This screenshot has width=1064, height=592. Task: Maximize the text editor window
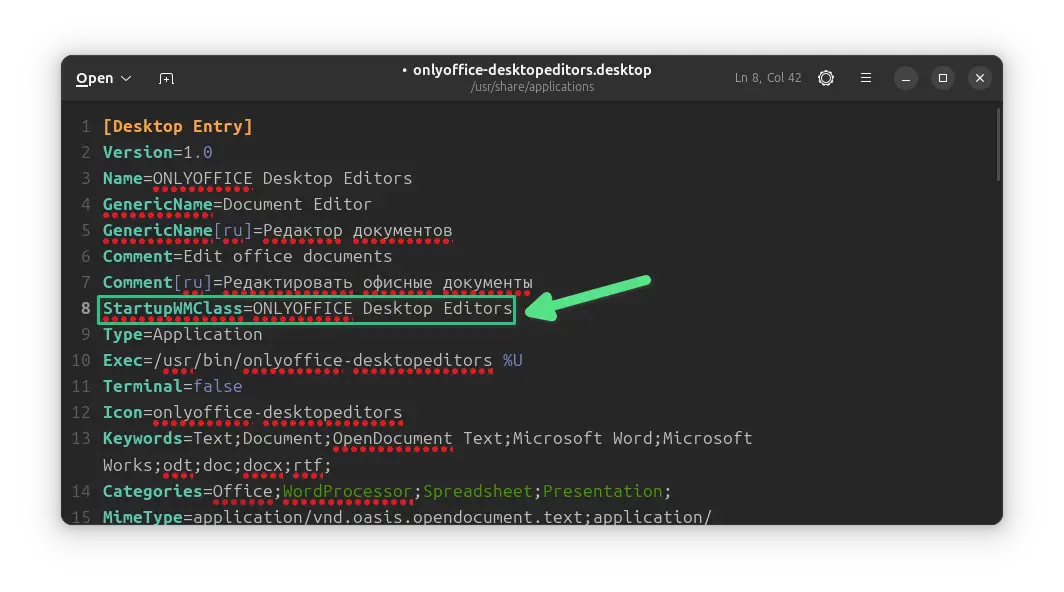(942, 78)
